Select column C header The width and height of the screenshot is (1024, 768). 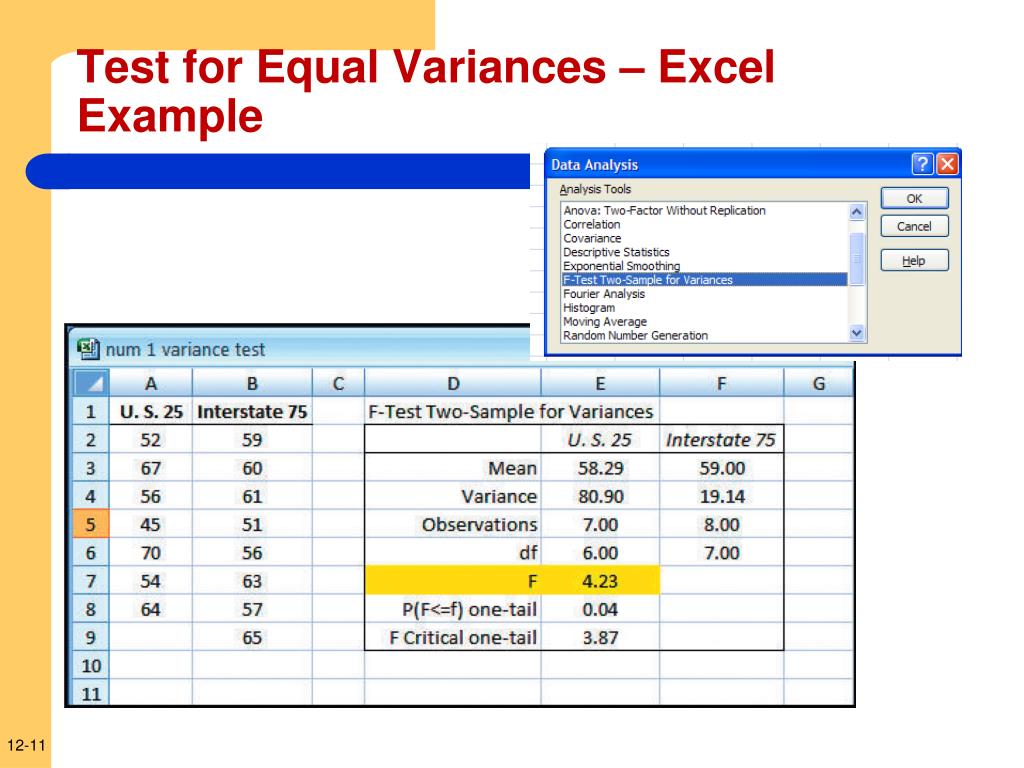coord(338,383)
